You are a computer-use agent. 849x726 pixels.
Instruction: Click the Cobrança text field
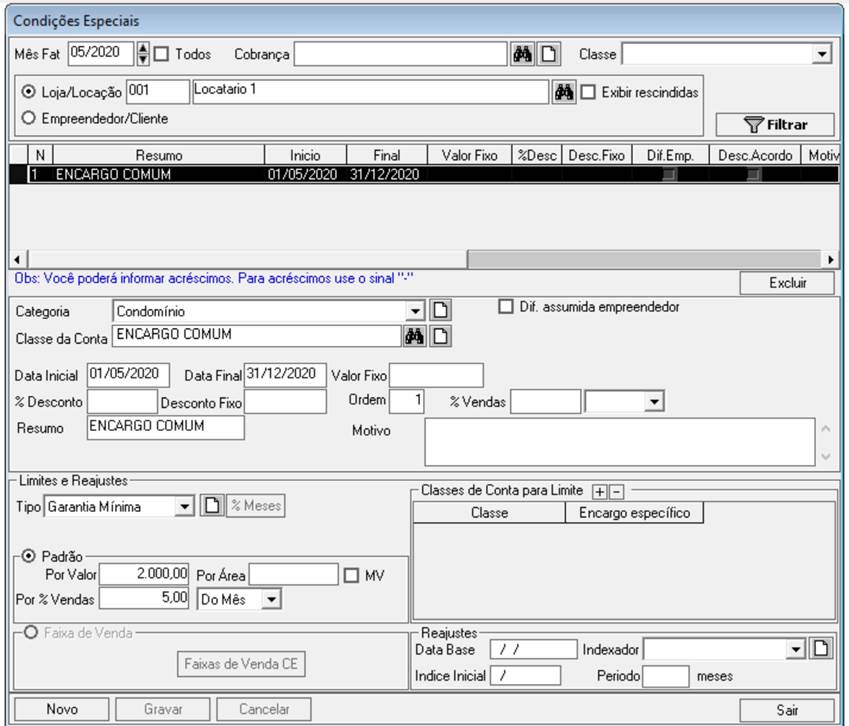point(401,54)
